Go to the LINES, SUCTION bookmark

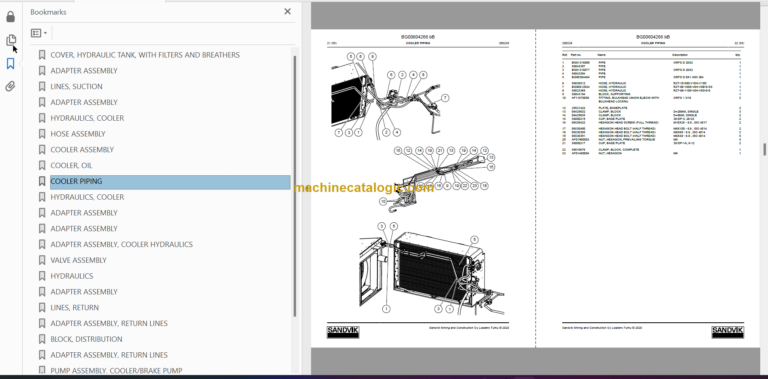coord(76,87)
